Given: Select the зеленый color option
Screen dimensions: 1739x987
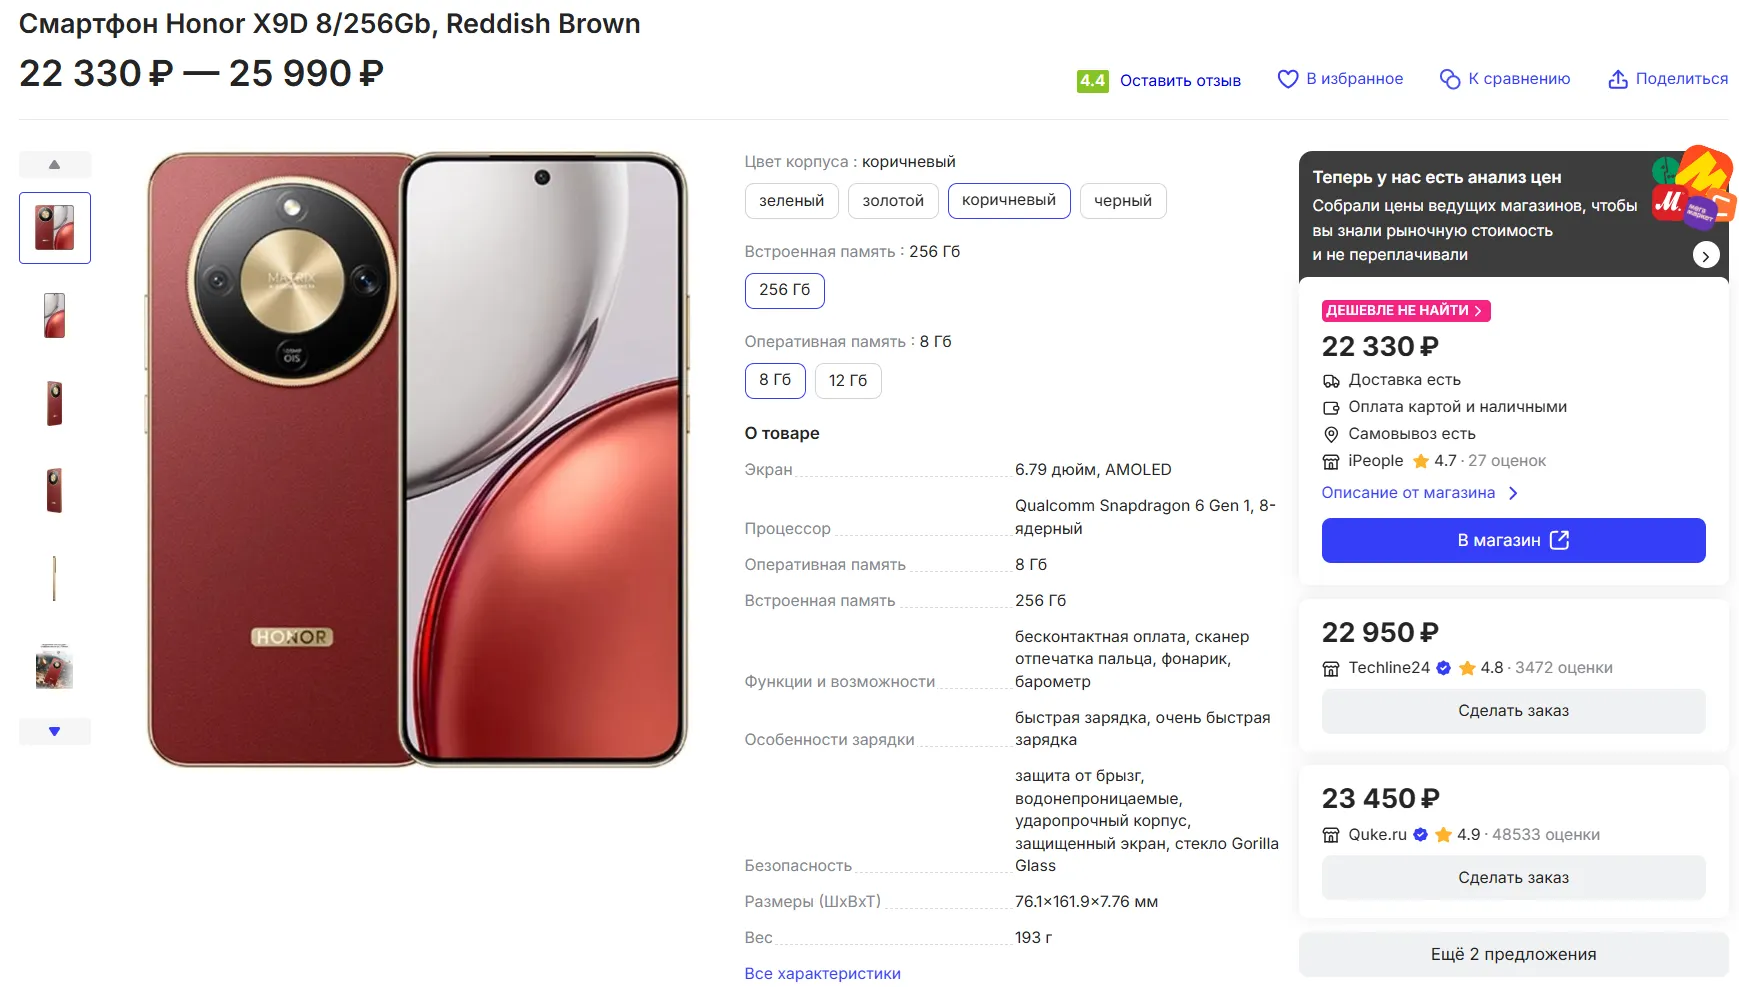Looking at the screenshot, I should [x=791, y=201].
